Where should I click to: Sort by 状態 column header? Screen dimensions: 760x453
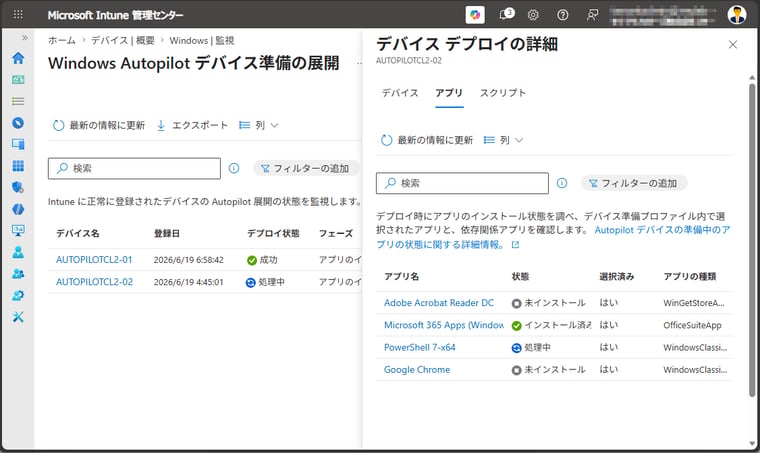pyautogui.click(x=521, y=277)
